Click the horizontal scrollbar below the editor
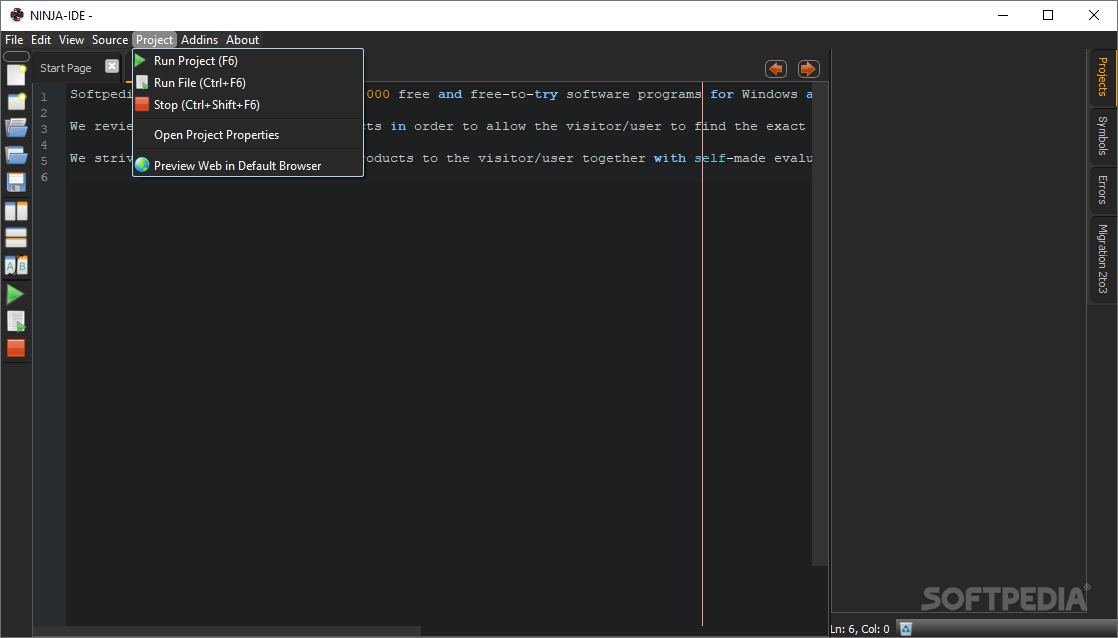The height and width of the screenshot is (638, 1118). point(227,631)
